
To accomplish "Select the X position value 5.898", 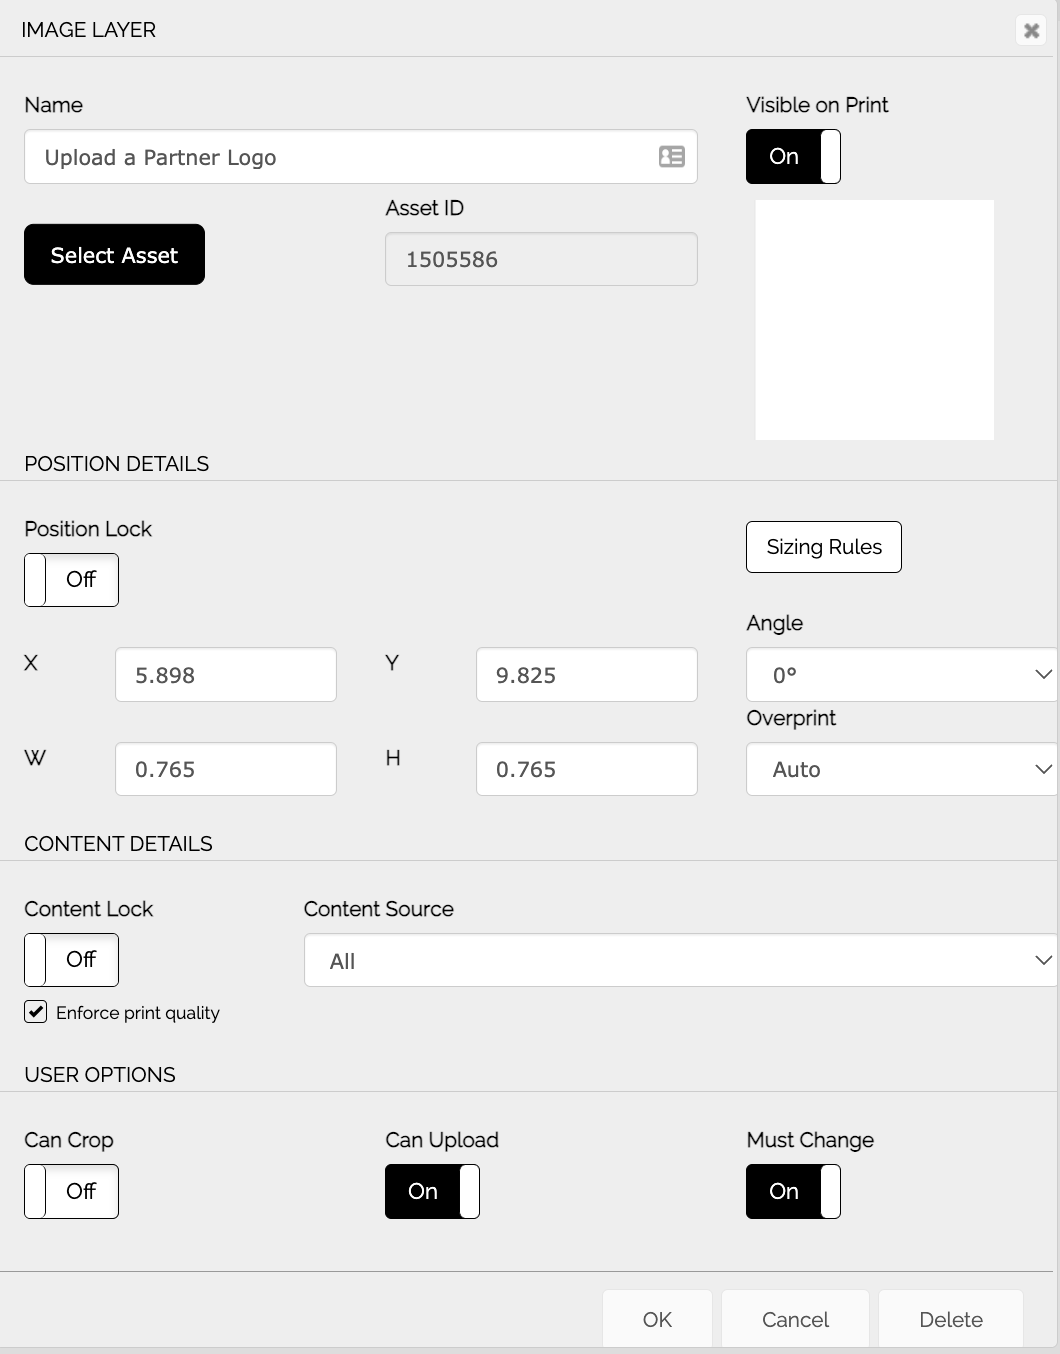I will coord(225,674).
